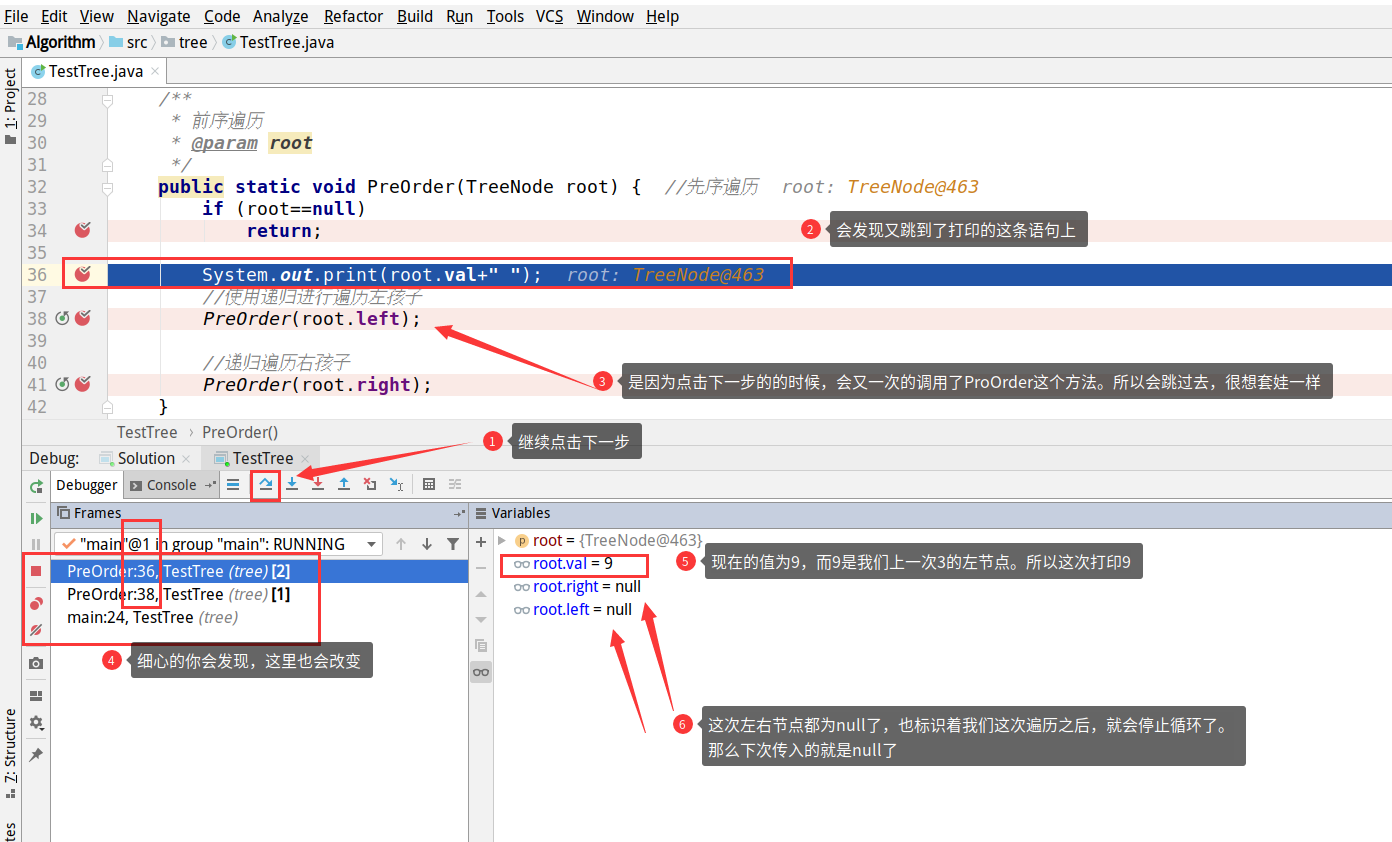Open the Project tool window sidebar
This screenshot has height=842, width=1392.
(10, 105)
